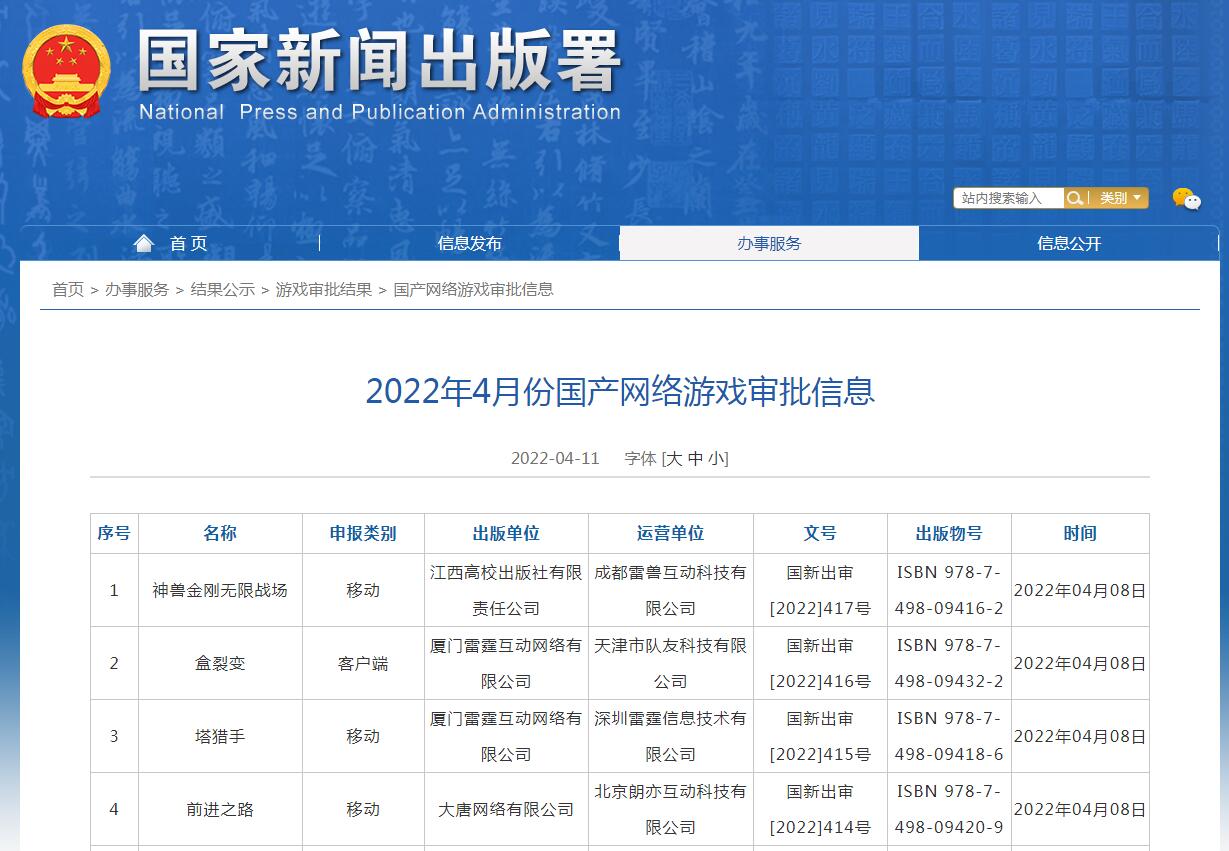Click 国产网络游戏审批信息 breadcrumb link

pos(473,289)
